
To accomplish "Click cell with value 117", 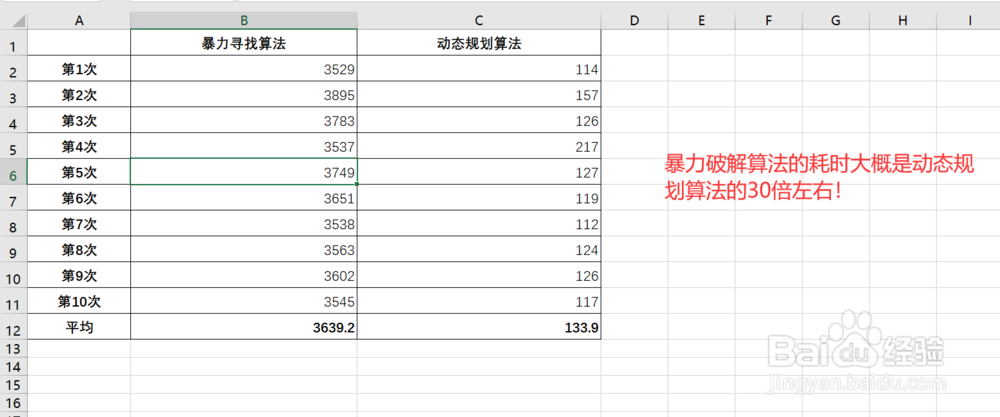I will coord(479,301).
